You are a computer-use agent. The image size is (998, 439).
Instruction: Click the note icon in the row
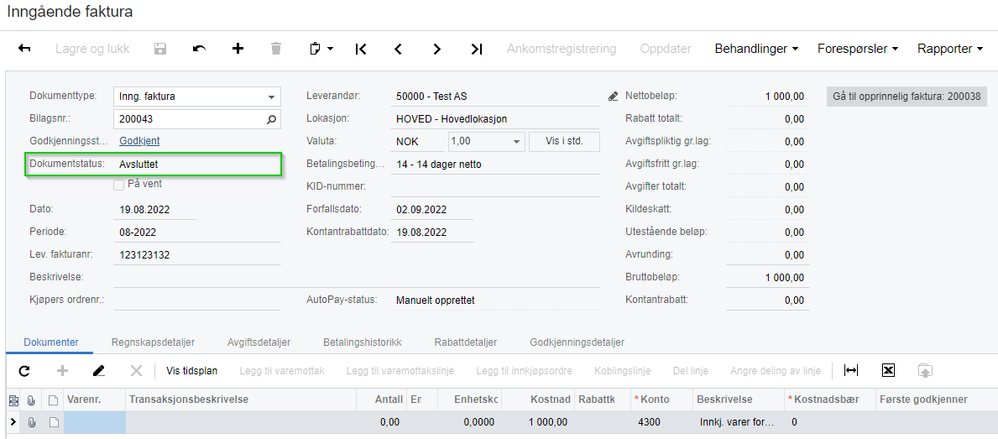(x=53, y=422)
